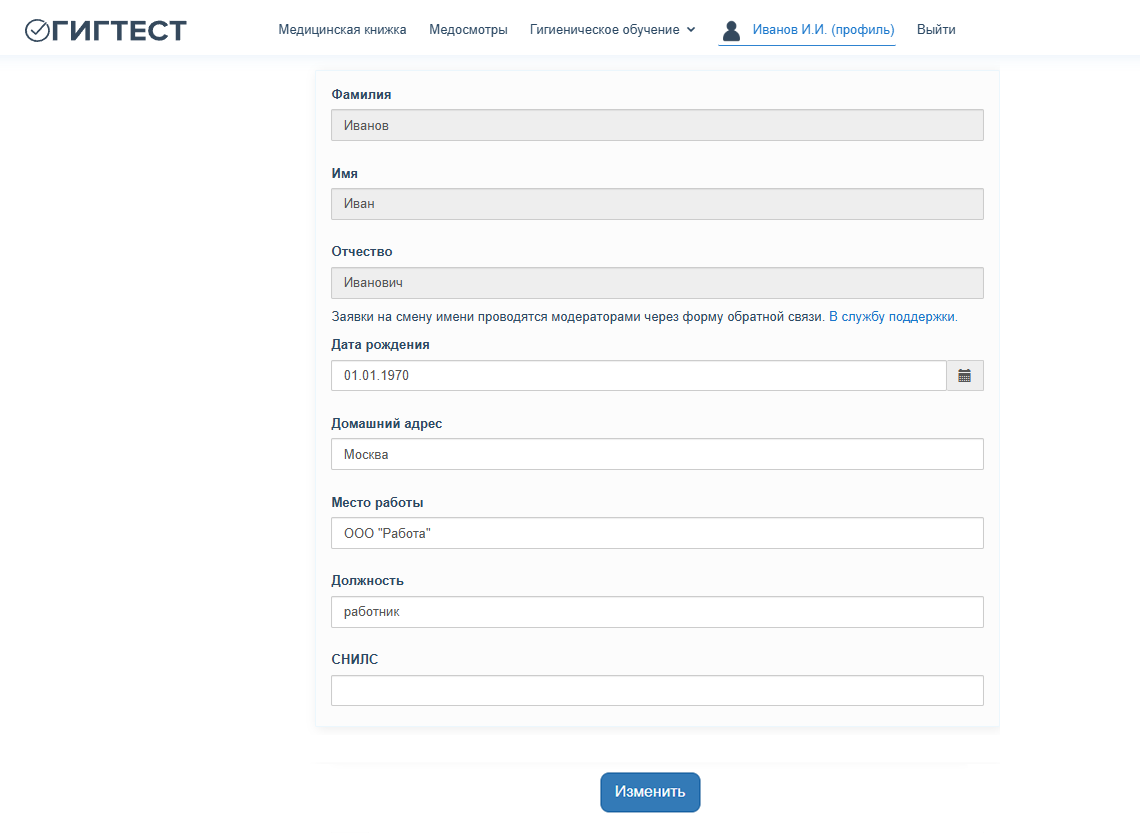Image resolution: width=1140 pixels, height=833 pixels.
Task: Click the Имя field containing Иван
Action: (657, 204)
